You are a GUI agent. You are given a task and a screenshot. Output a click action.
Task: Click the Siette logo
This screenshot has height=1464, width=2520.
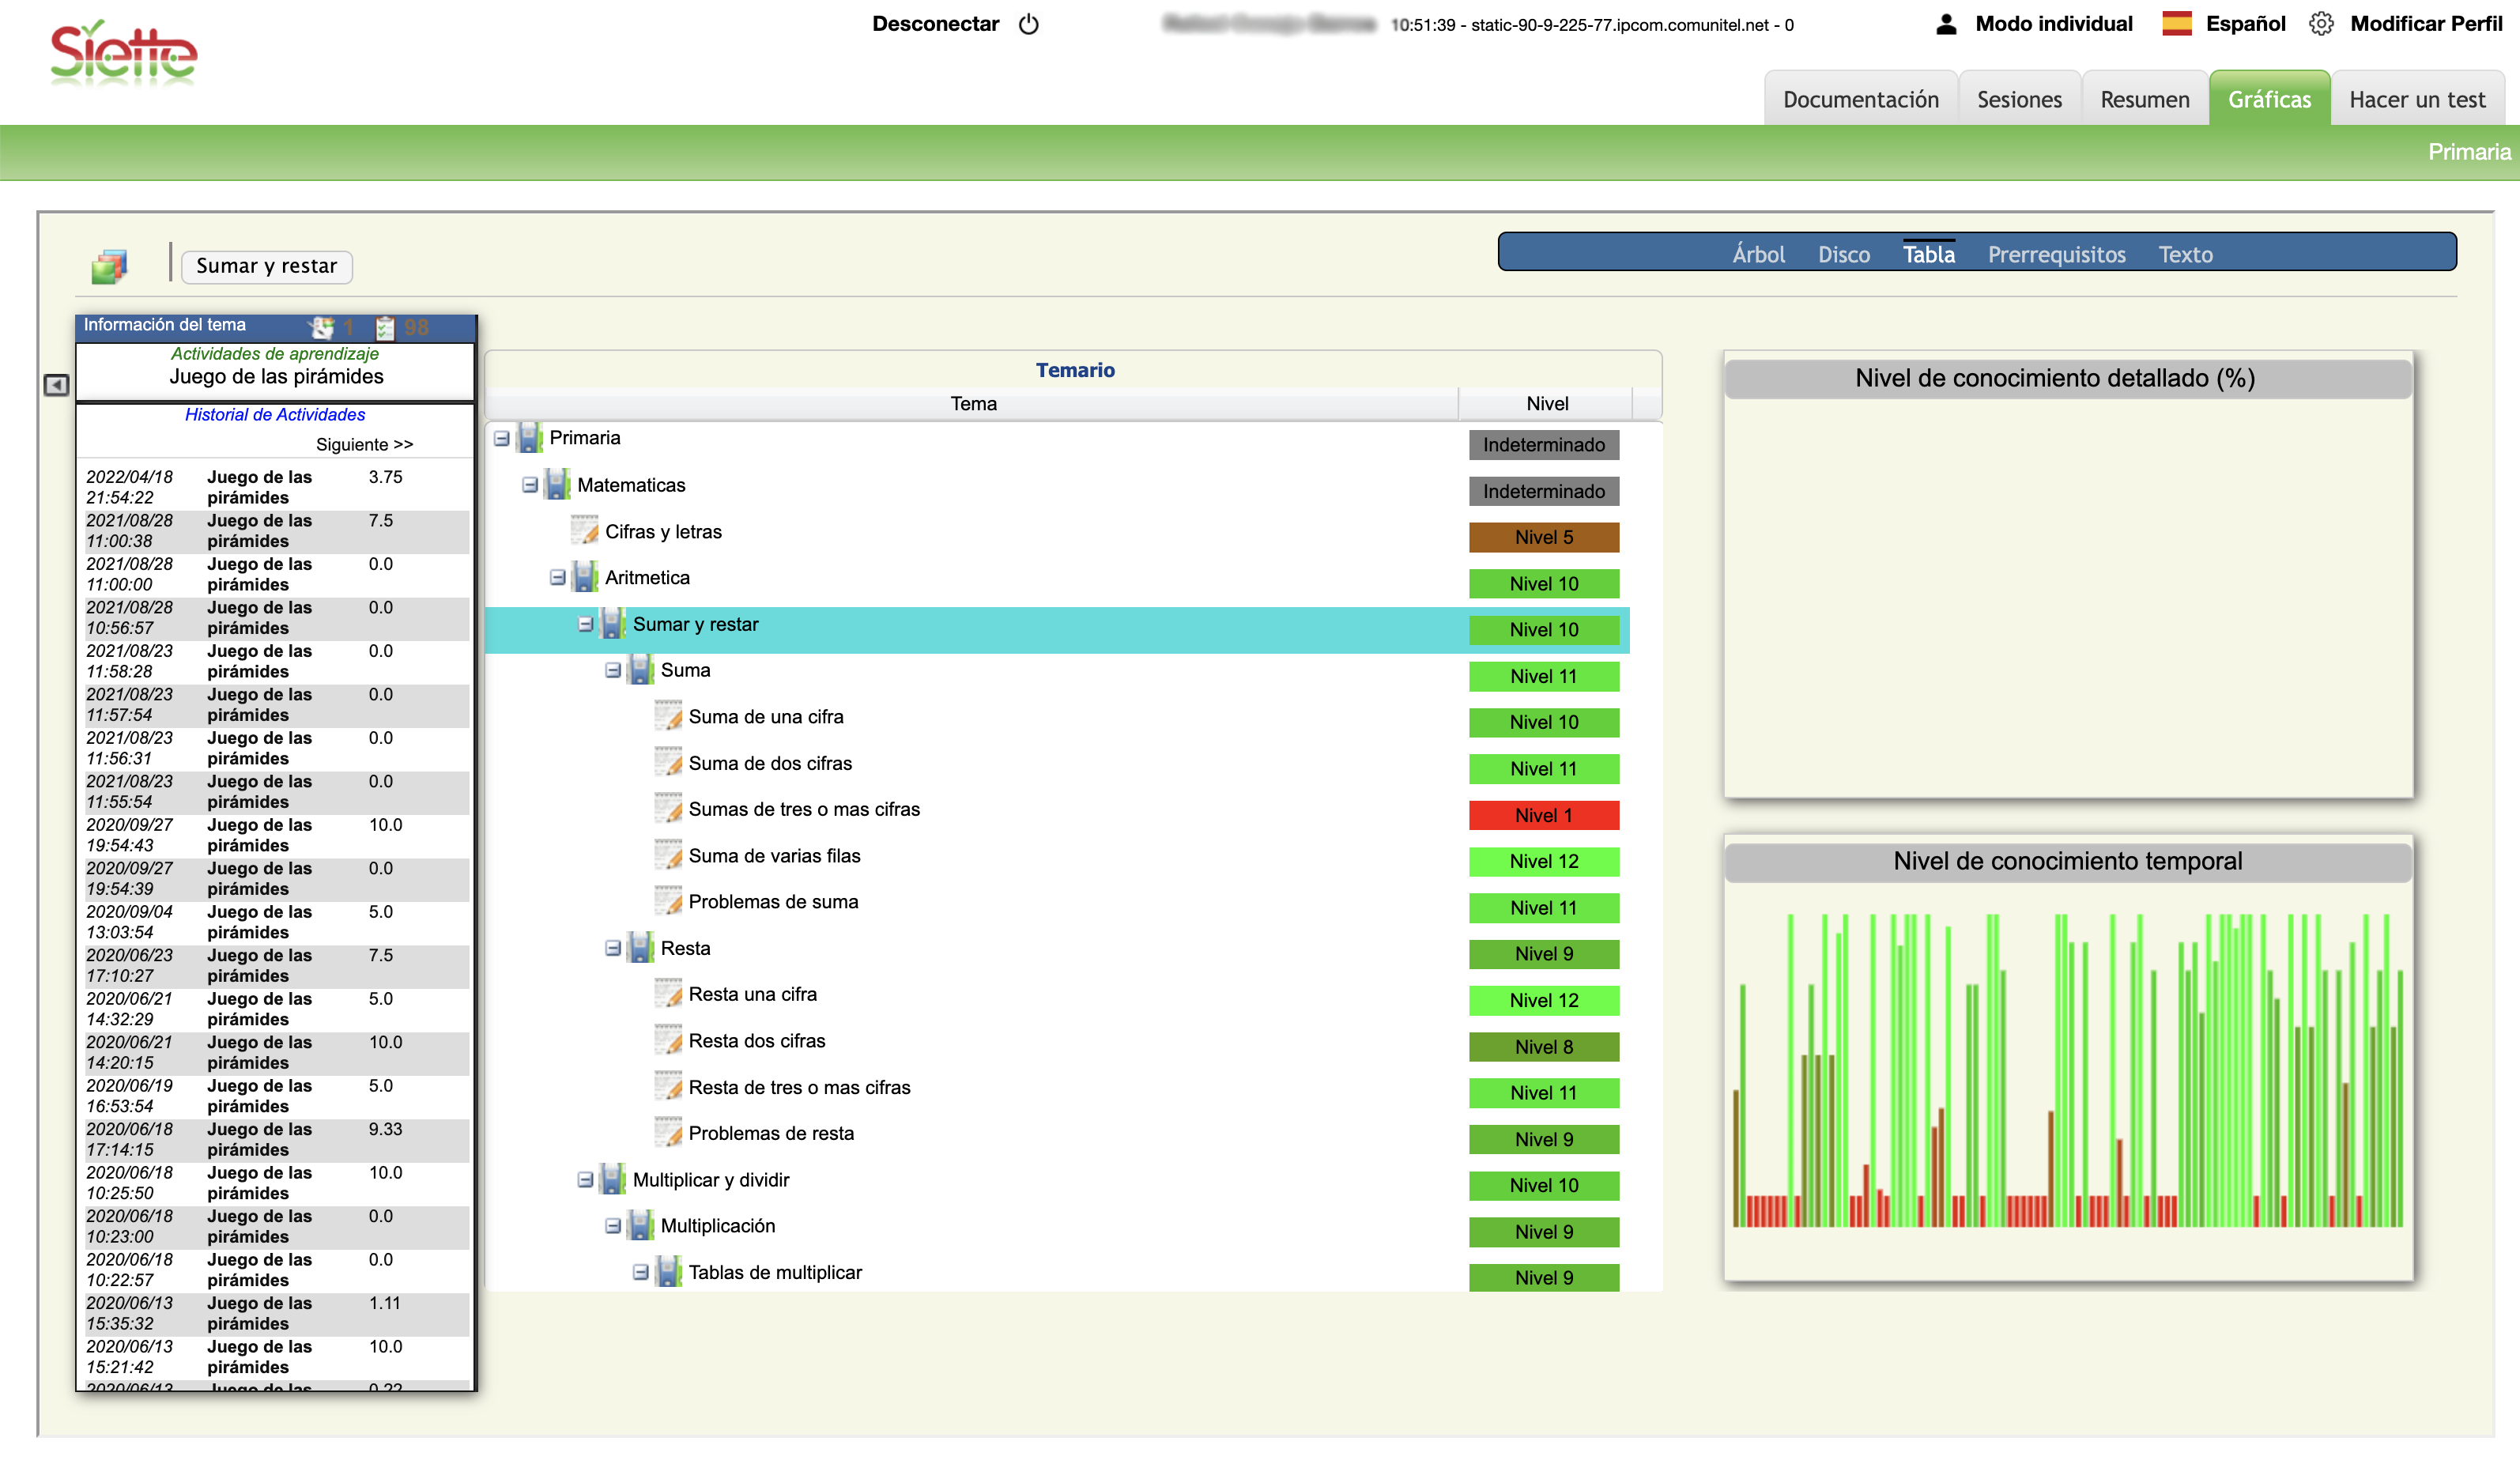pos(124,52)
